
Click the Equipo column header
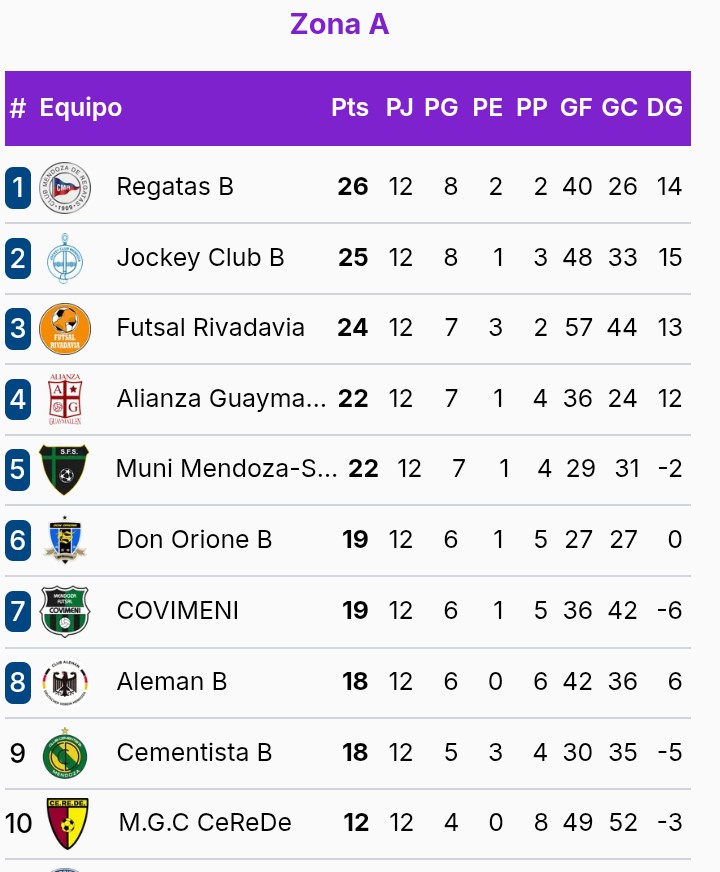click(x=81, y=108)
